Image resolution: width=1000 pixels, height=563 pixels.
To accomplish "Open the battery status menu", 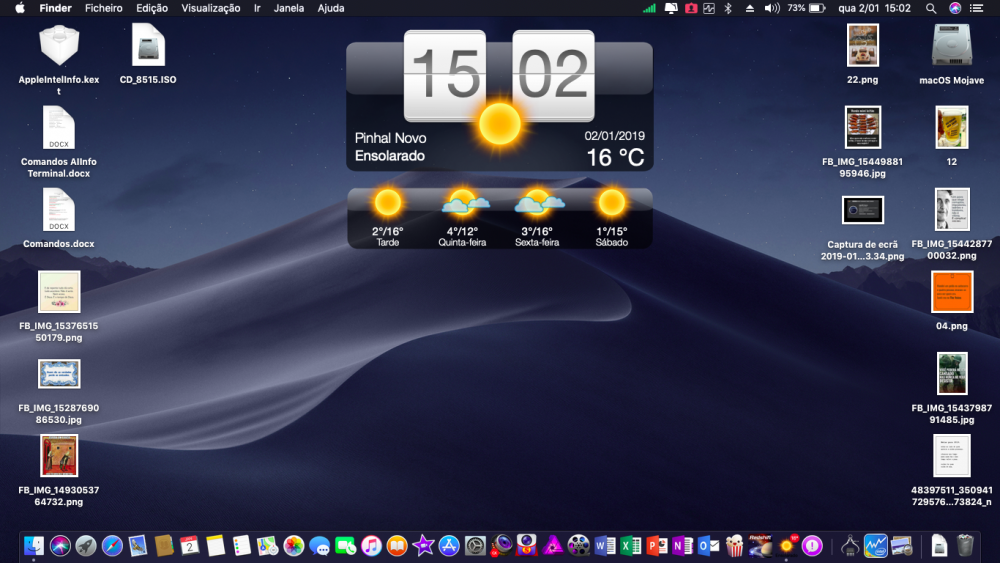I will pos(816,8).
